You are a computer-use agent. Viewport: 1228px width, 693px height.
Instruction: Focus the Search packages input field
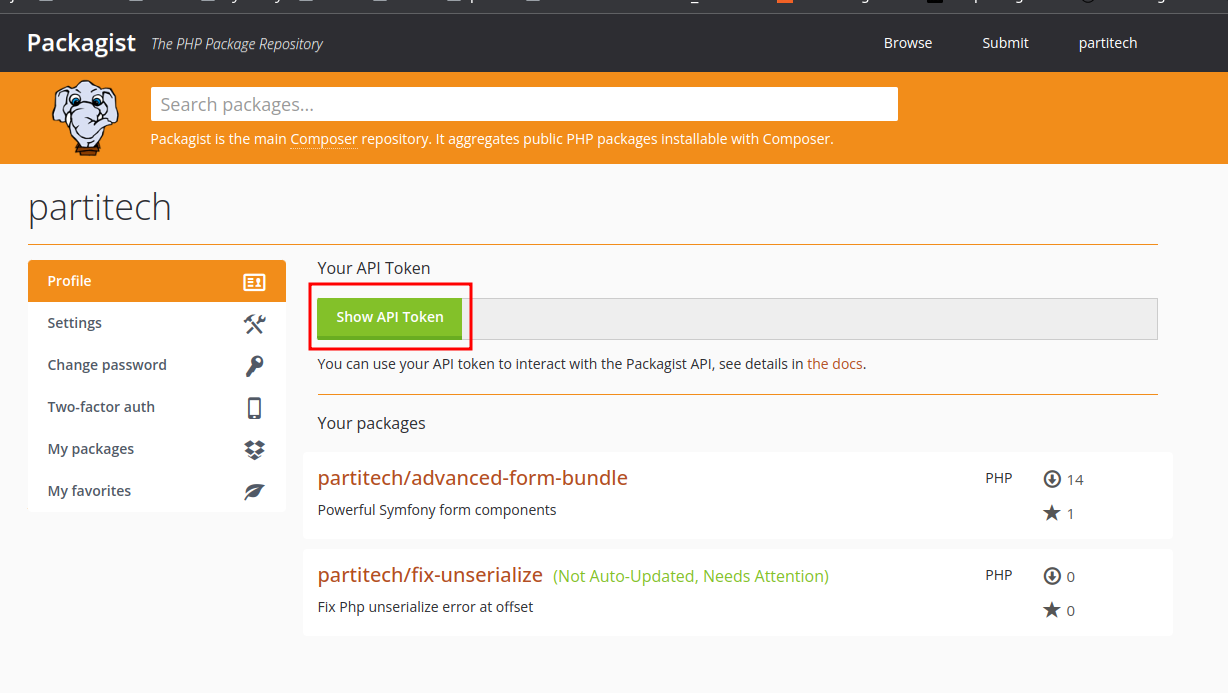524,104
